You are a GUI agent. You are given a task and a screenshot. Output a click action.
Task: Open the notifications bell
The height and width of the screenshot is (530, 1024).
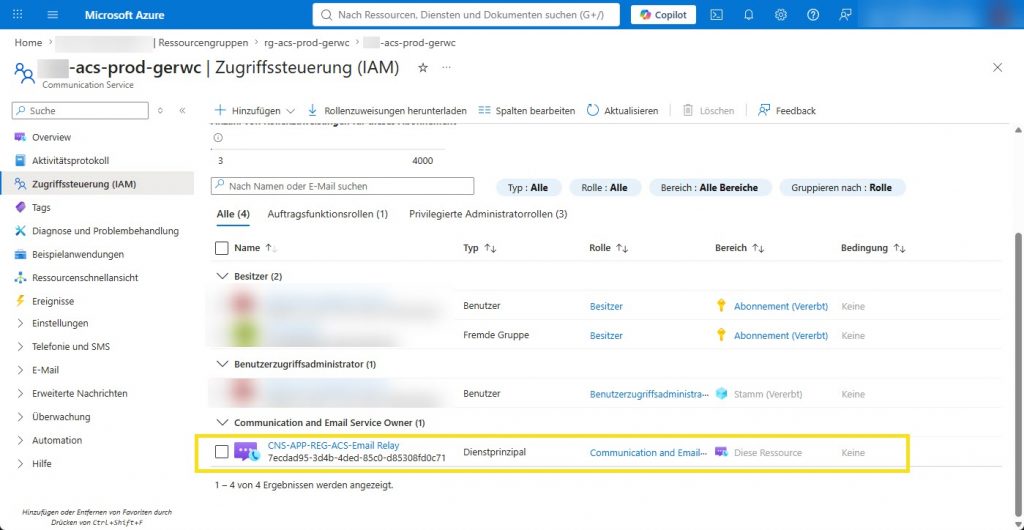(748, 14)
